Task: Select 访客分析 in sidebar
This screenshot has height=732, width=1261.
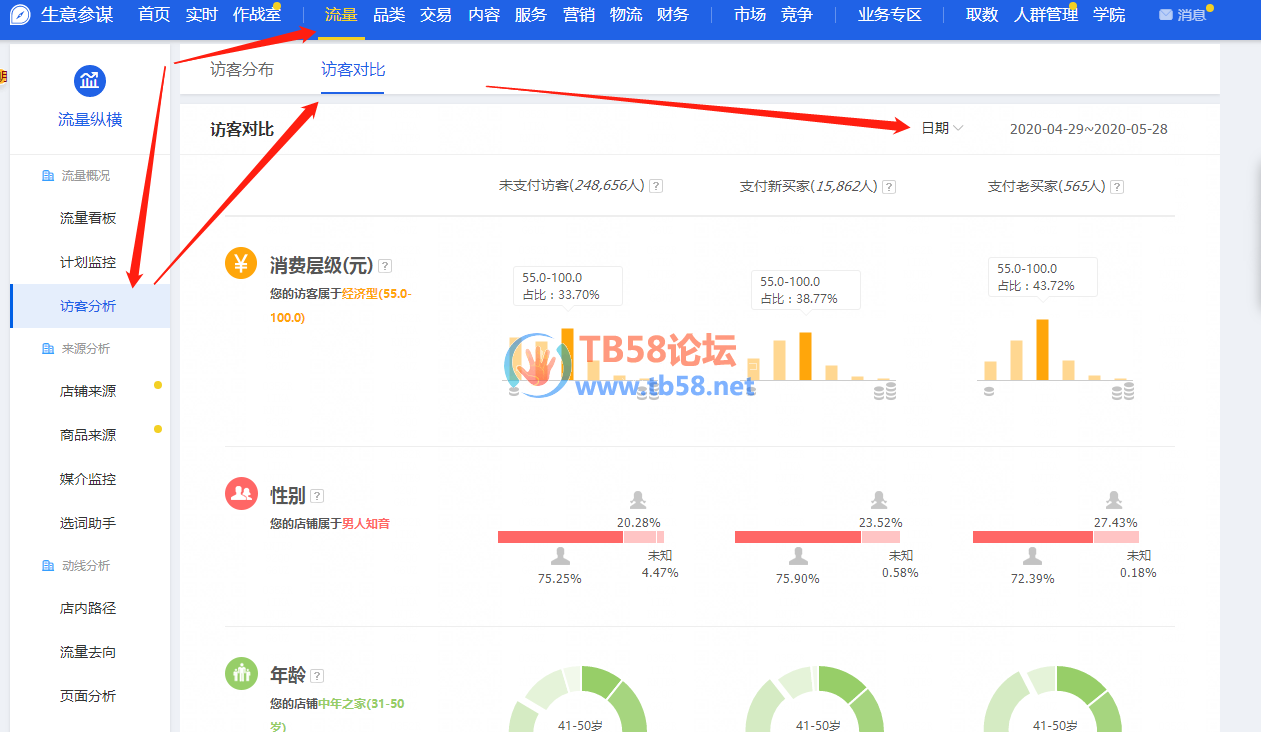Action: [88, 306]
